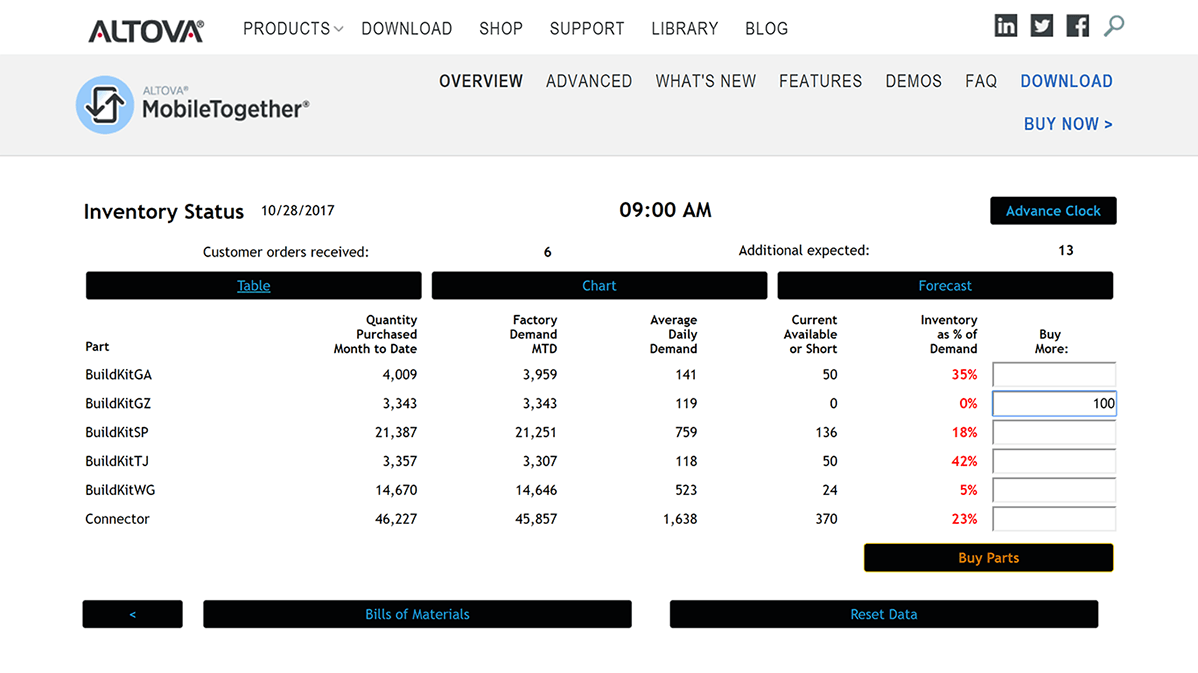The width and height of the screenshot is (1198, 673).
Task: Open the Shop menu item
Action: 500,29
